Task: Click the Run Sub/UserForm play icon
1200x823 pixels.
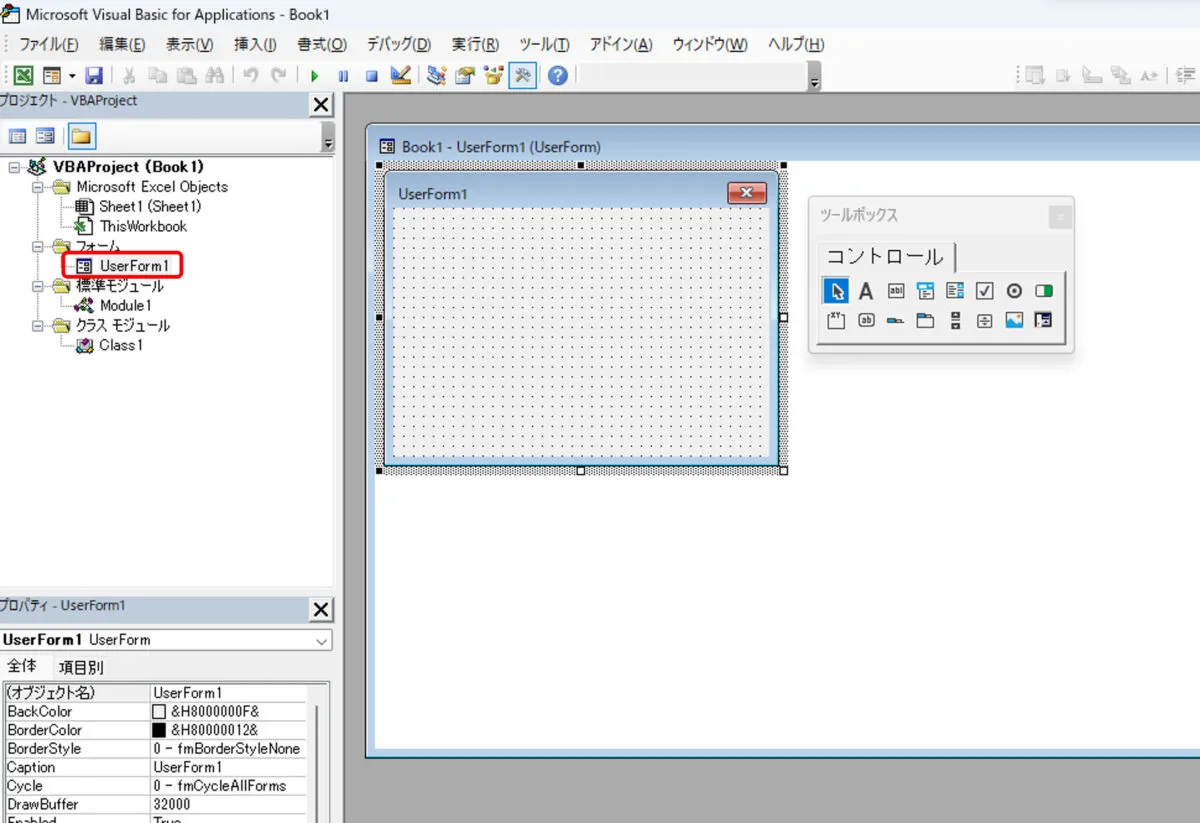Action: click(x=314, y=76)
